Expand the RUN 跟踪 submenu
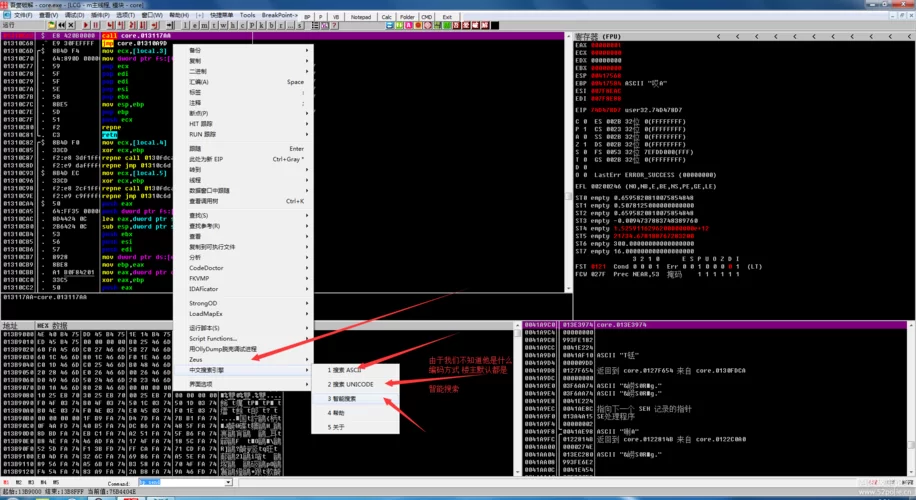 245,134
